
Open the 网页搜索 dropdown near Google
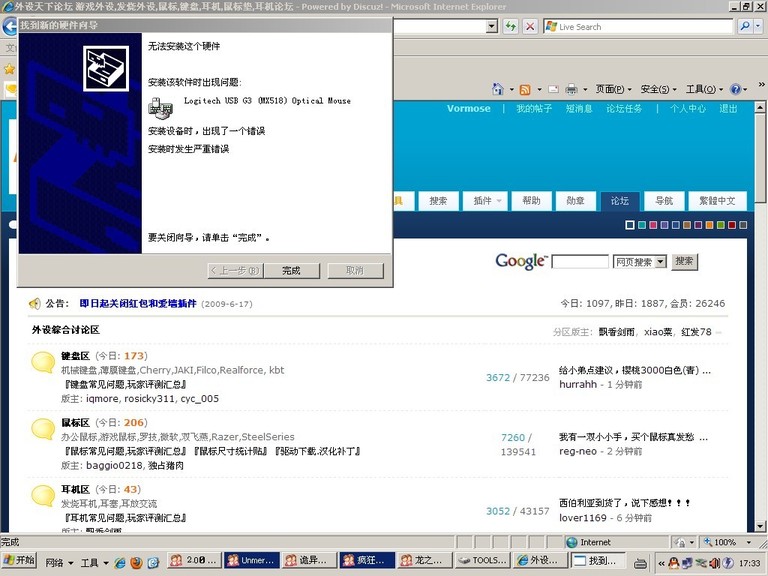click(639, 262)
